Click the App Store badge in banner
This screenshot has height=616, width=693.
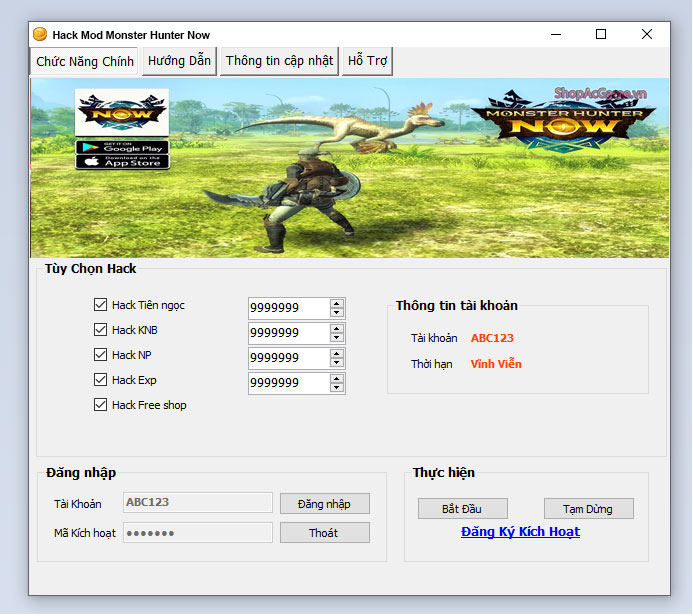122,162
